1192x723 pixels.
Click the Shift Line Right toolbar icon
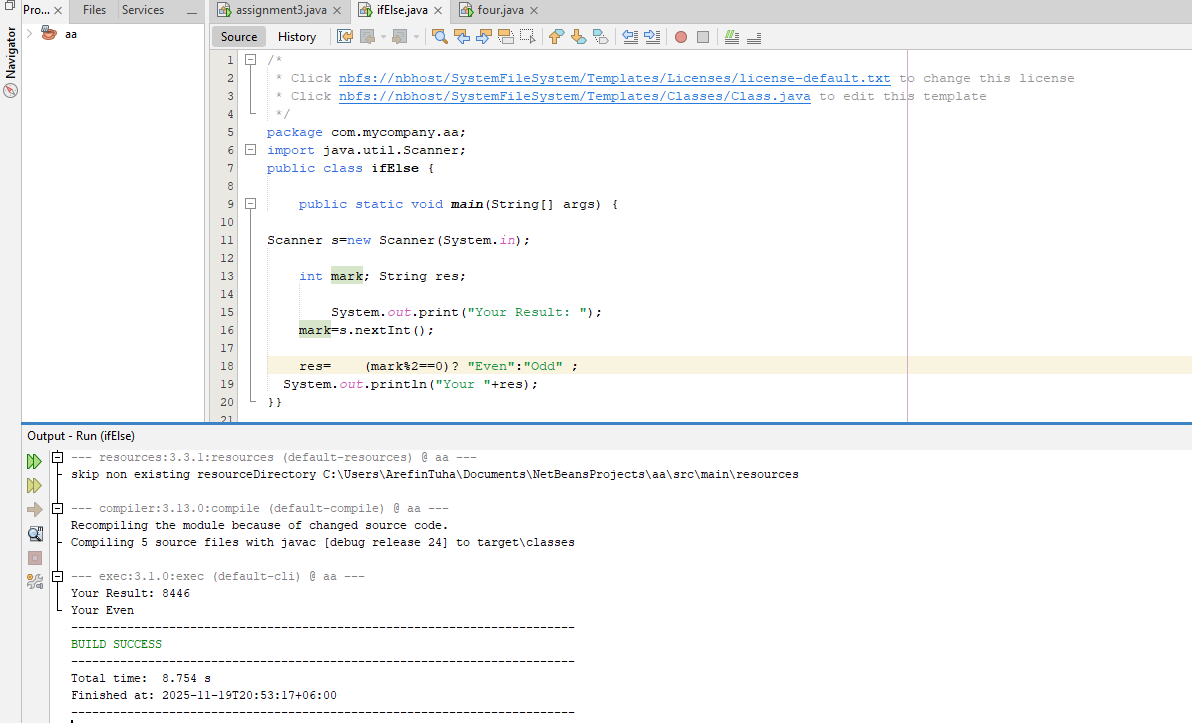click(x=653, y=37)
